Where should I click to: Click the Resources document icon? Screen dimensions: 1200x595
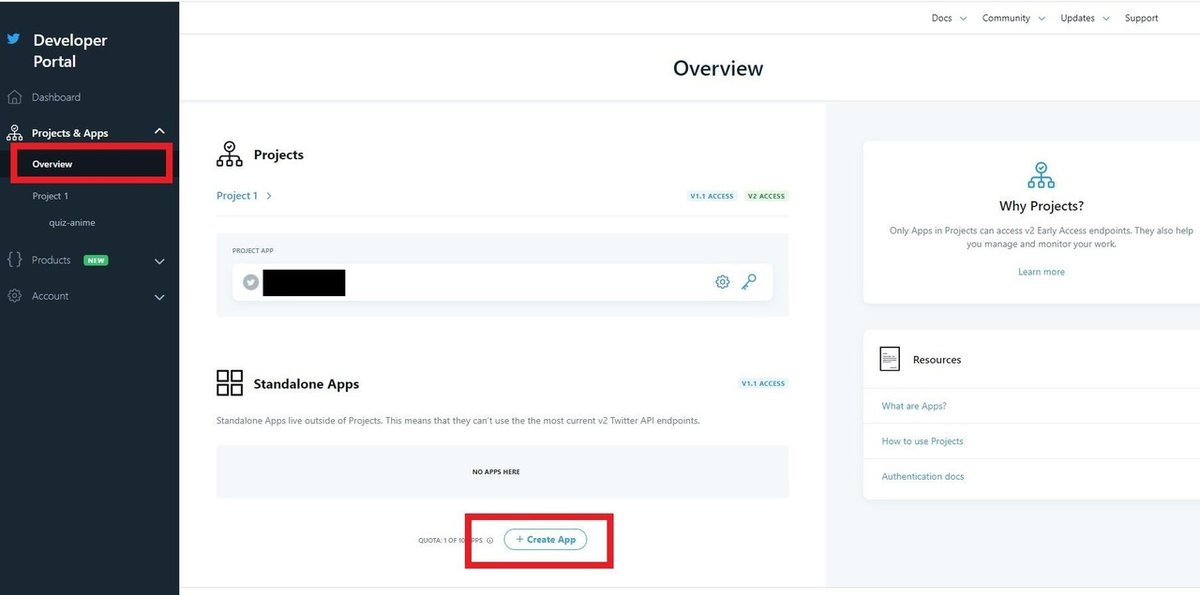[x=890, y=359]
